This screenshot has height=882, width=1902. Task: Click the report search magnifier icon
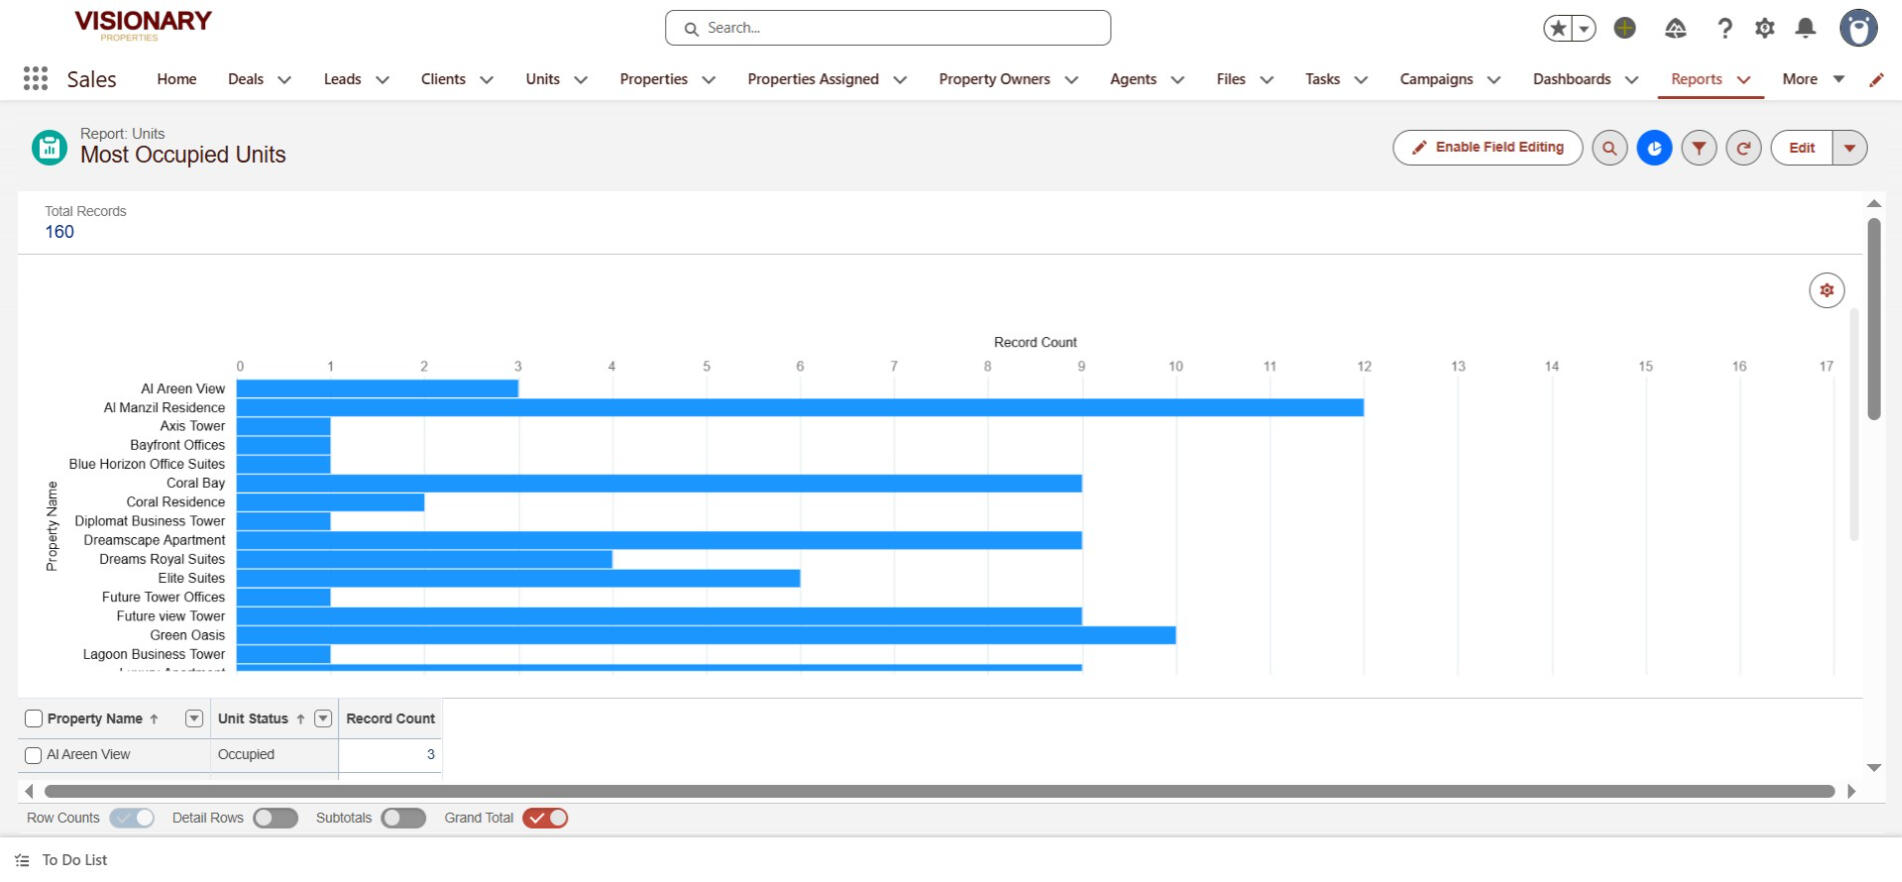click(1609, 148)
